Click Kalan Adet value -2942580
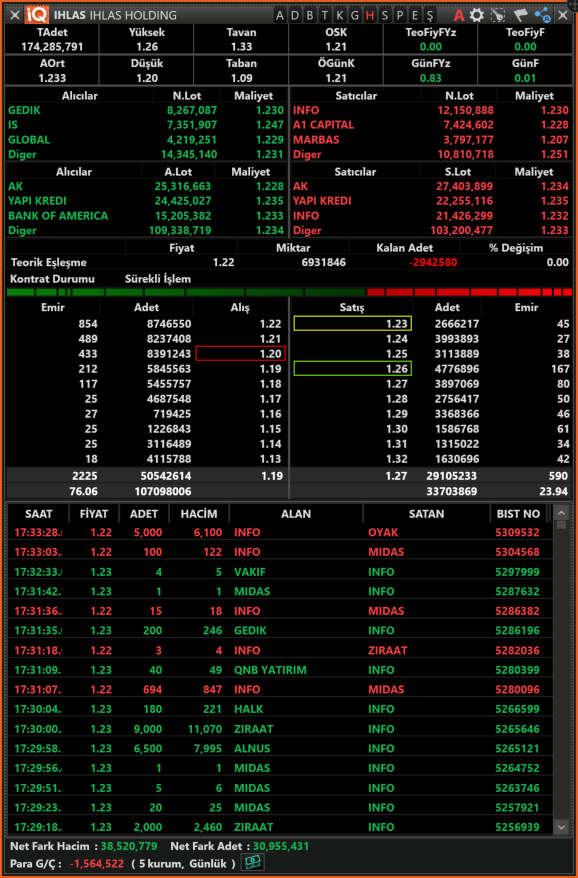Screen dimensions: 578x878 click(x=433, y=262)
